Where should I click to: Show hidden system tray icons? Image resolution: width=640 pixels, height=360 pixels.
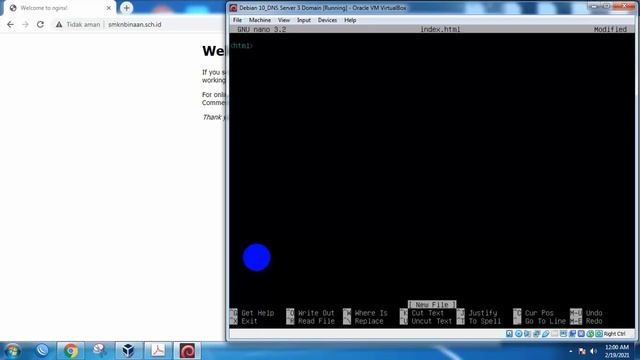pos(571,351)
